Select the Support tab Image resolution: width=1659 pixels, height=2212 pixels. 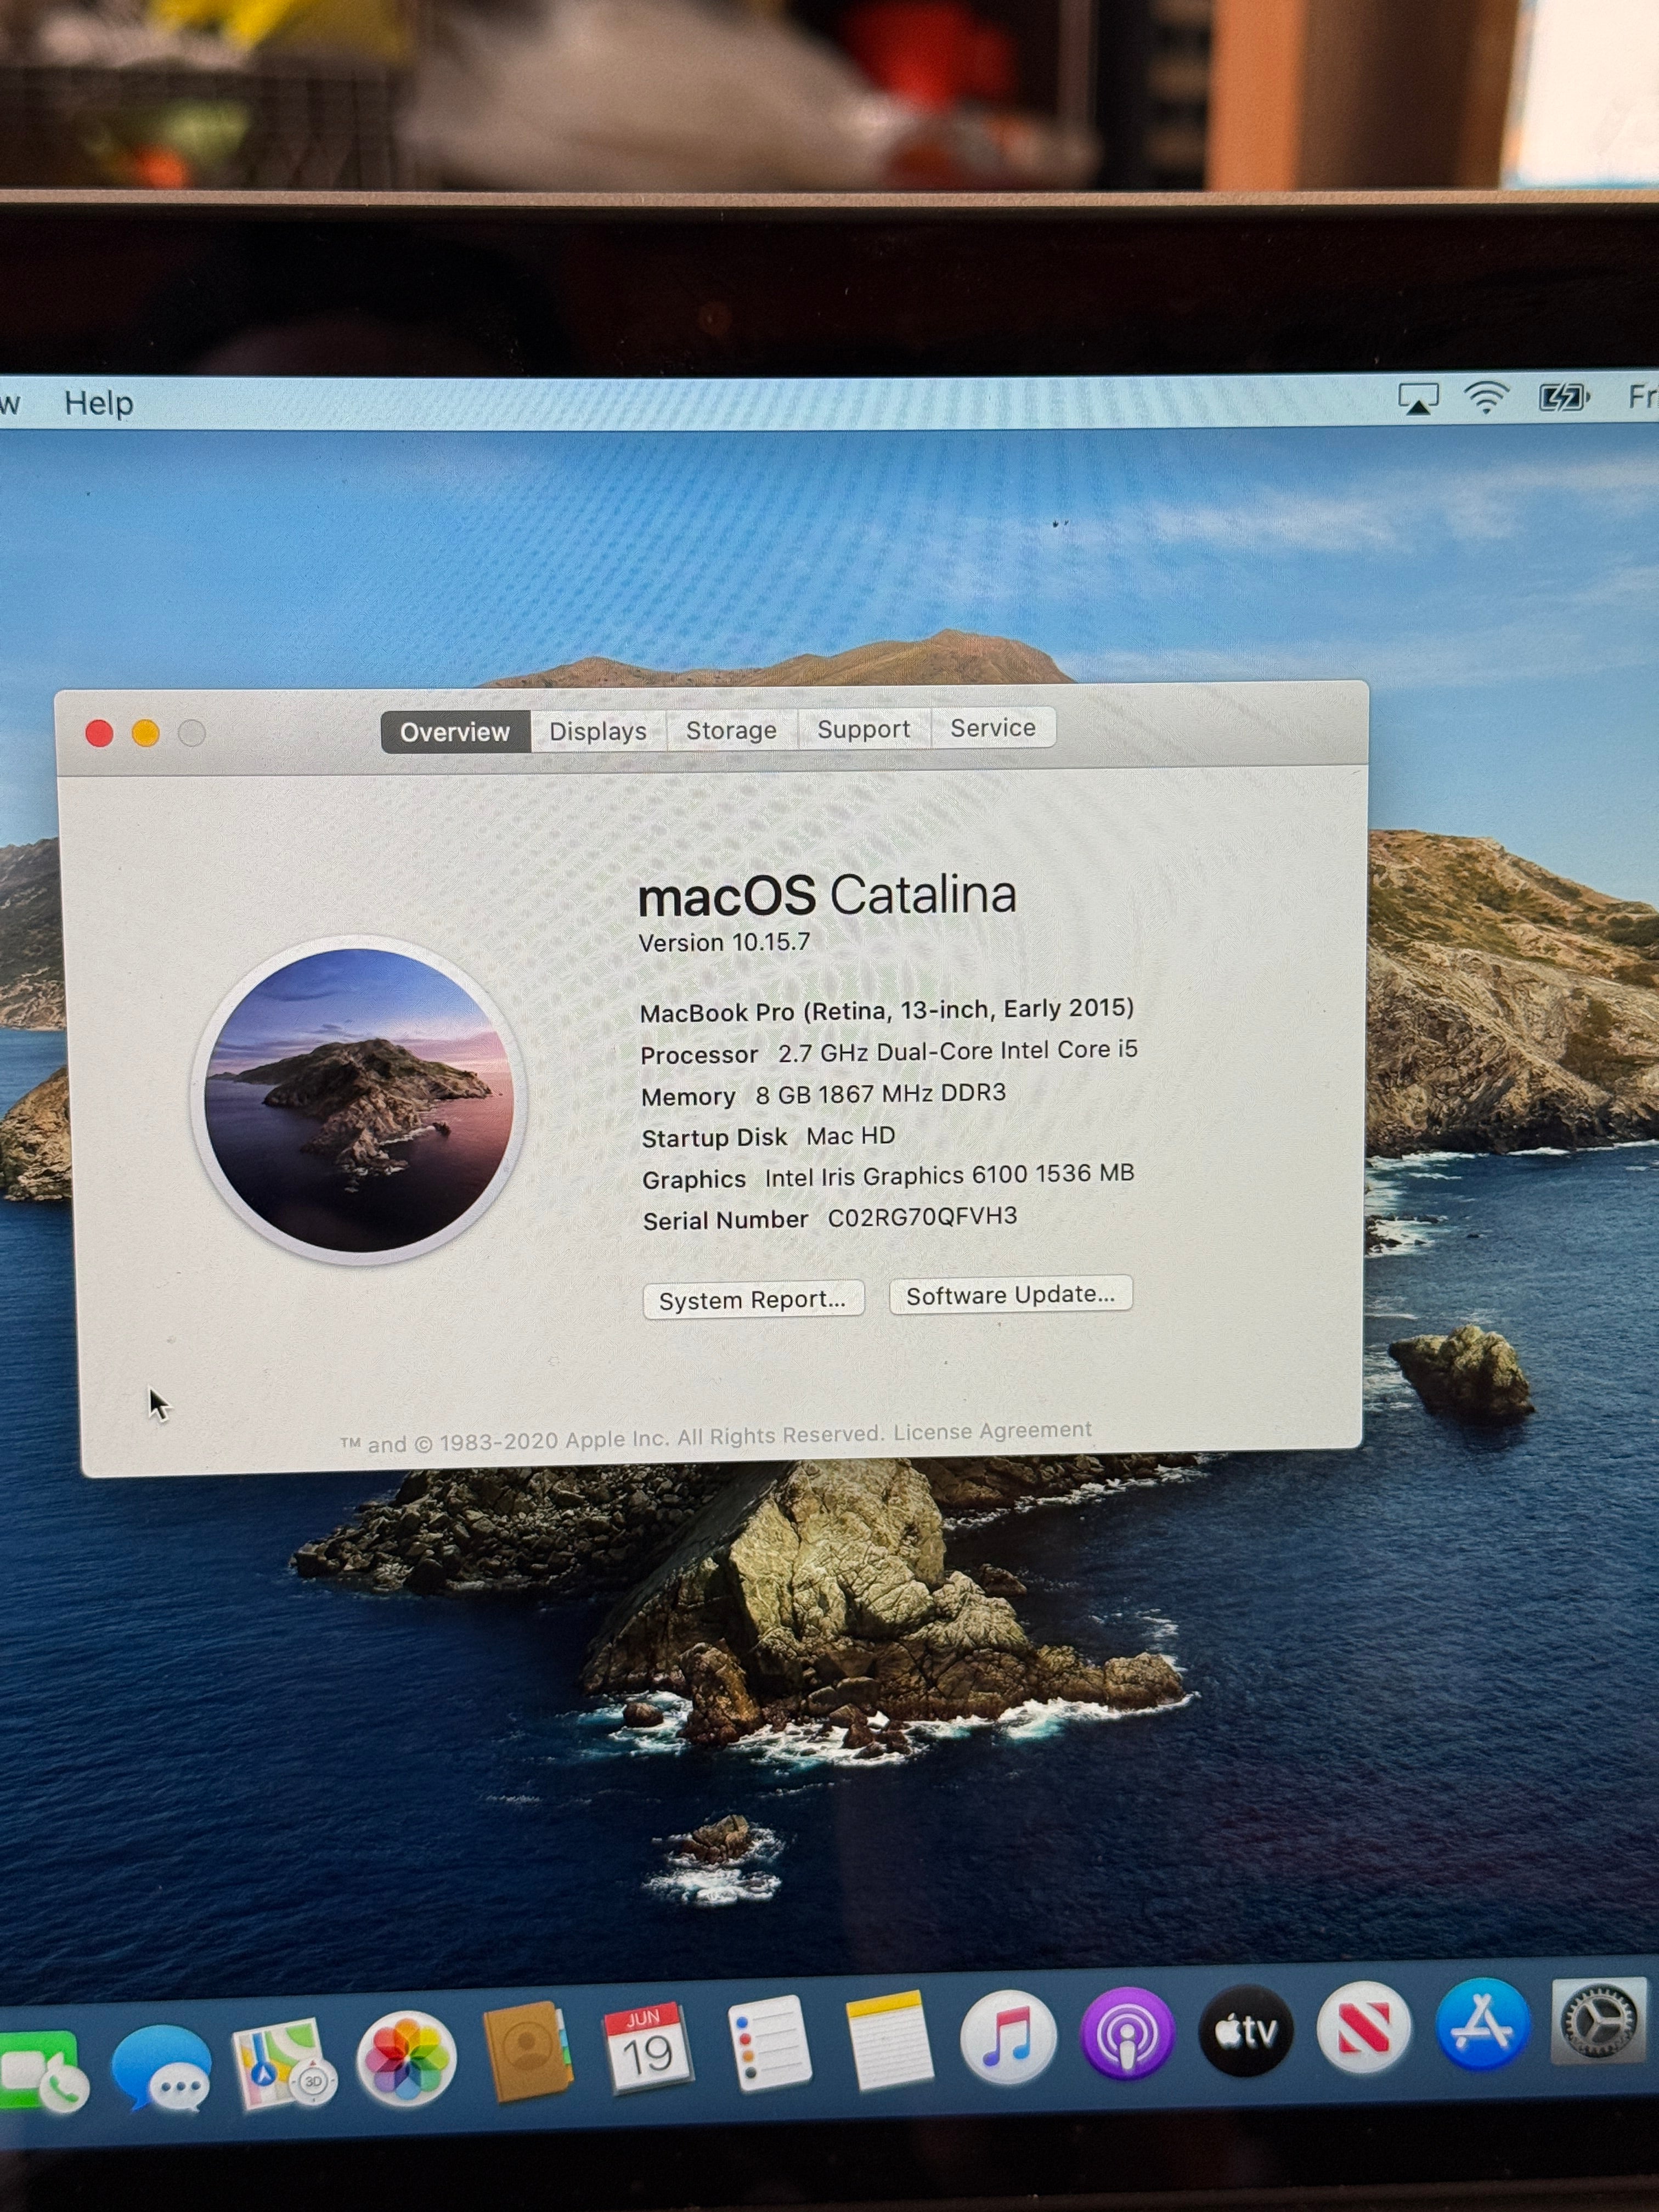(864, 729)
